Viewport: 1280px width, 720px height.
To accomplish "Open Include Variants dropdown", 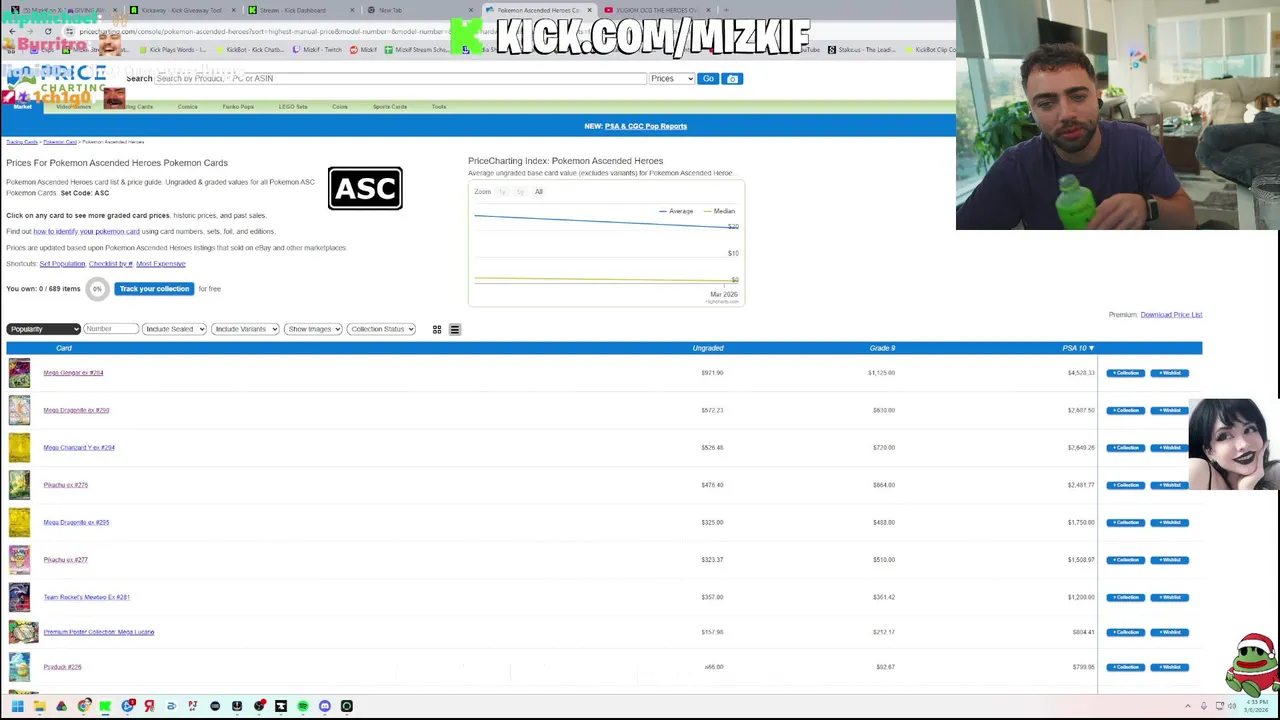I will (x=245, y=329).
